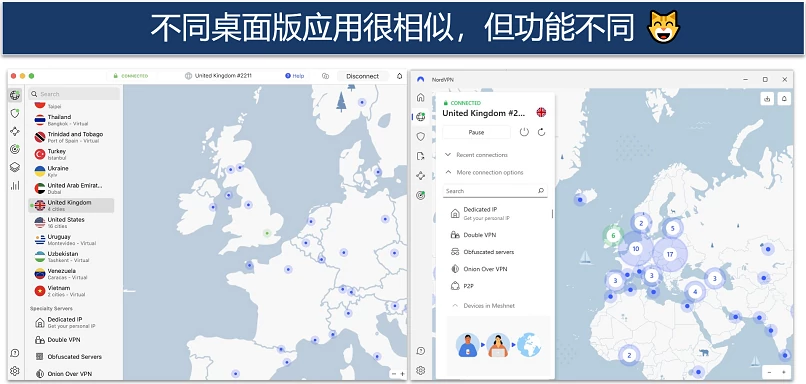Image resolution: width=806 pixels, height=384 pixels.
Task: Click the power disconnect icon beside Pause
Action: 524,132
